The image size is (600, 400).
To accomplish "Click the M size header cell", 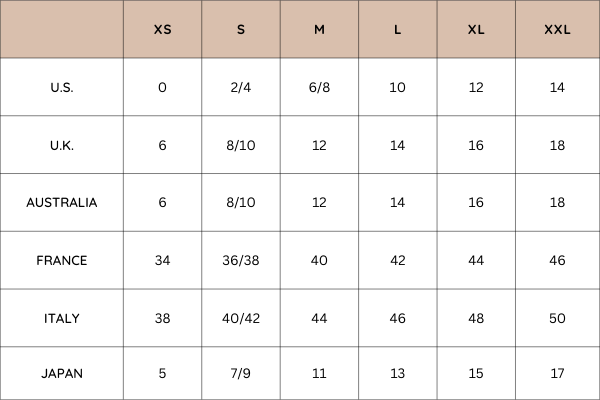I will pos(319,29).
